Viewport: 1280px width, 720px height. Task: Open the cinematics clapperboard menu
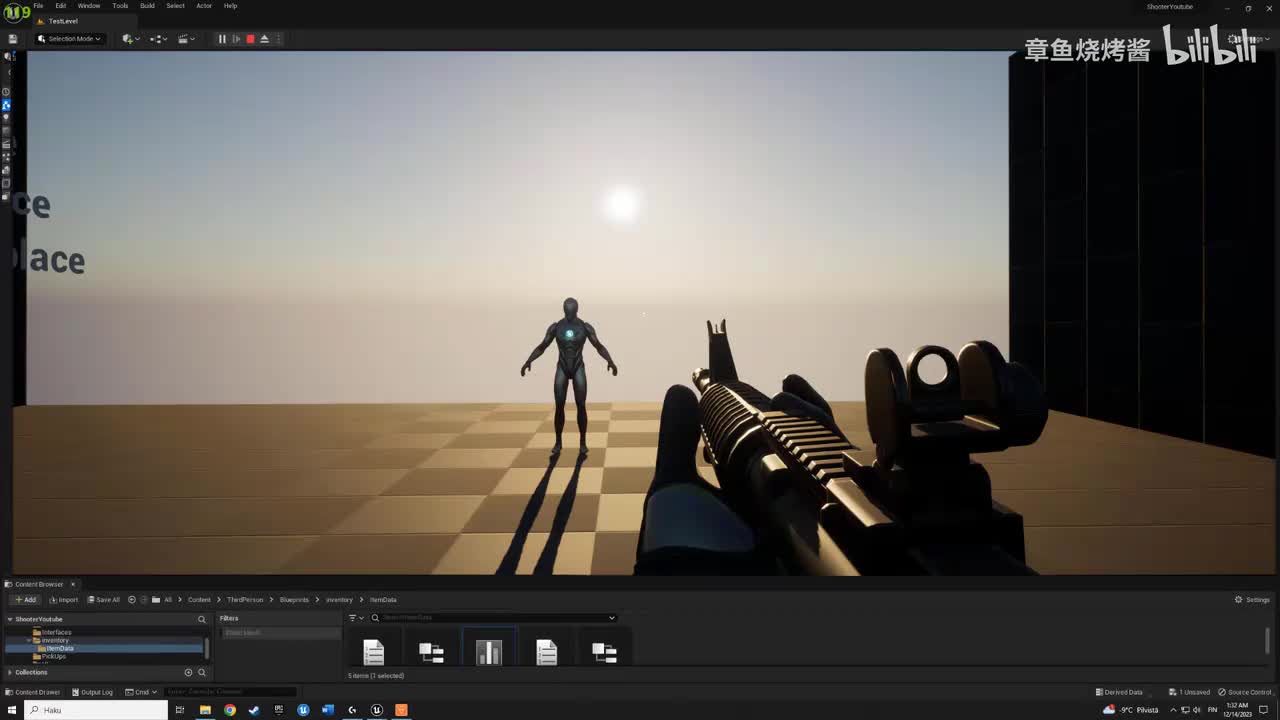point(186,39)
